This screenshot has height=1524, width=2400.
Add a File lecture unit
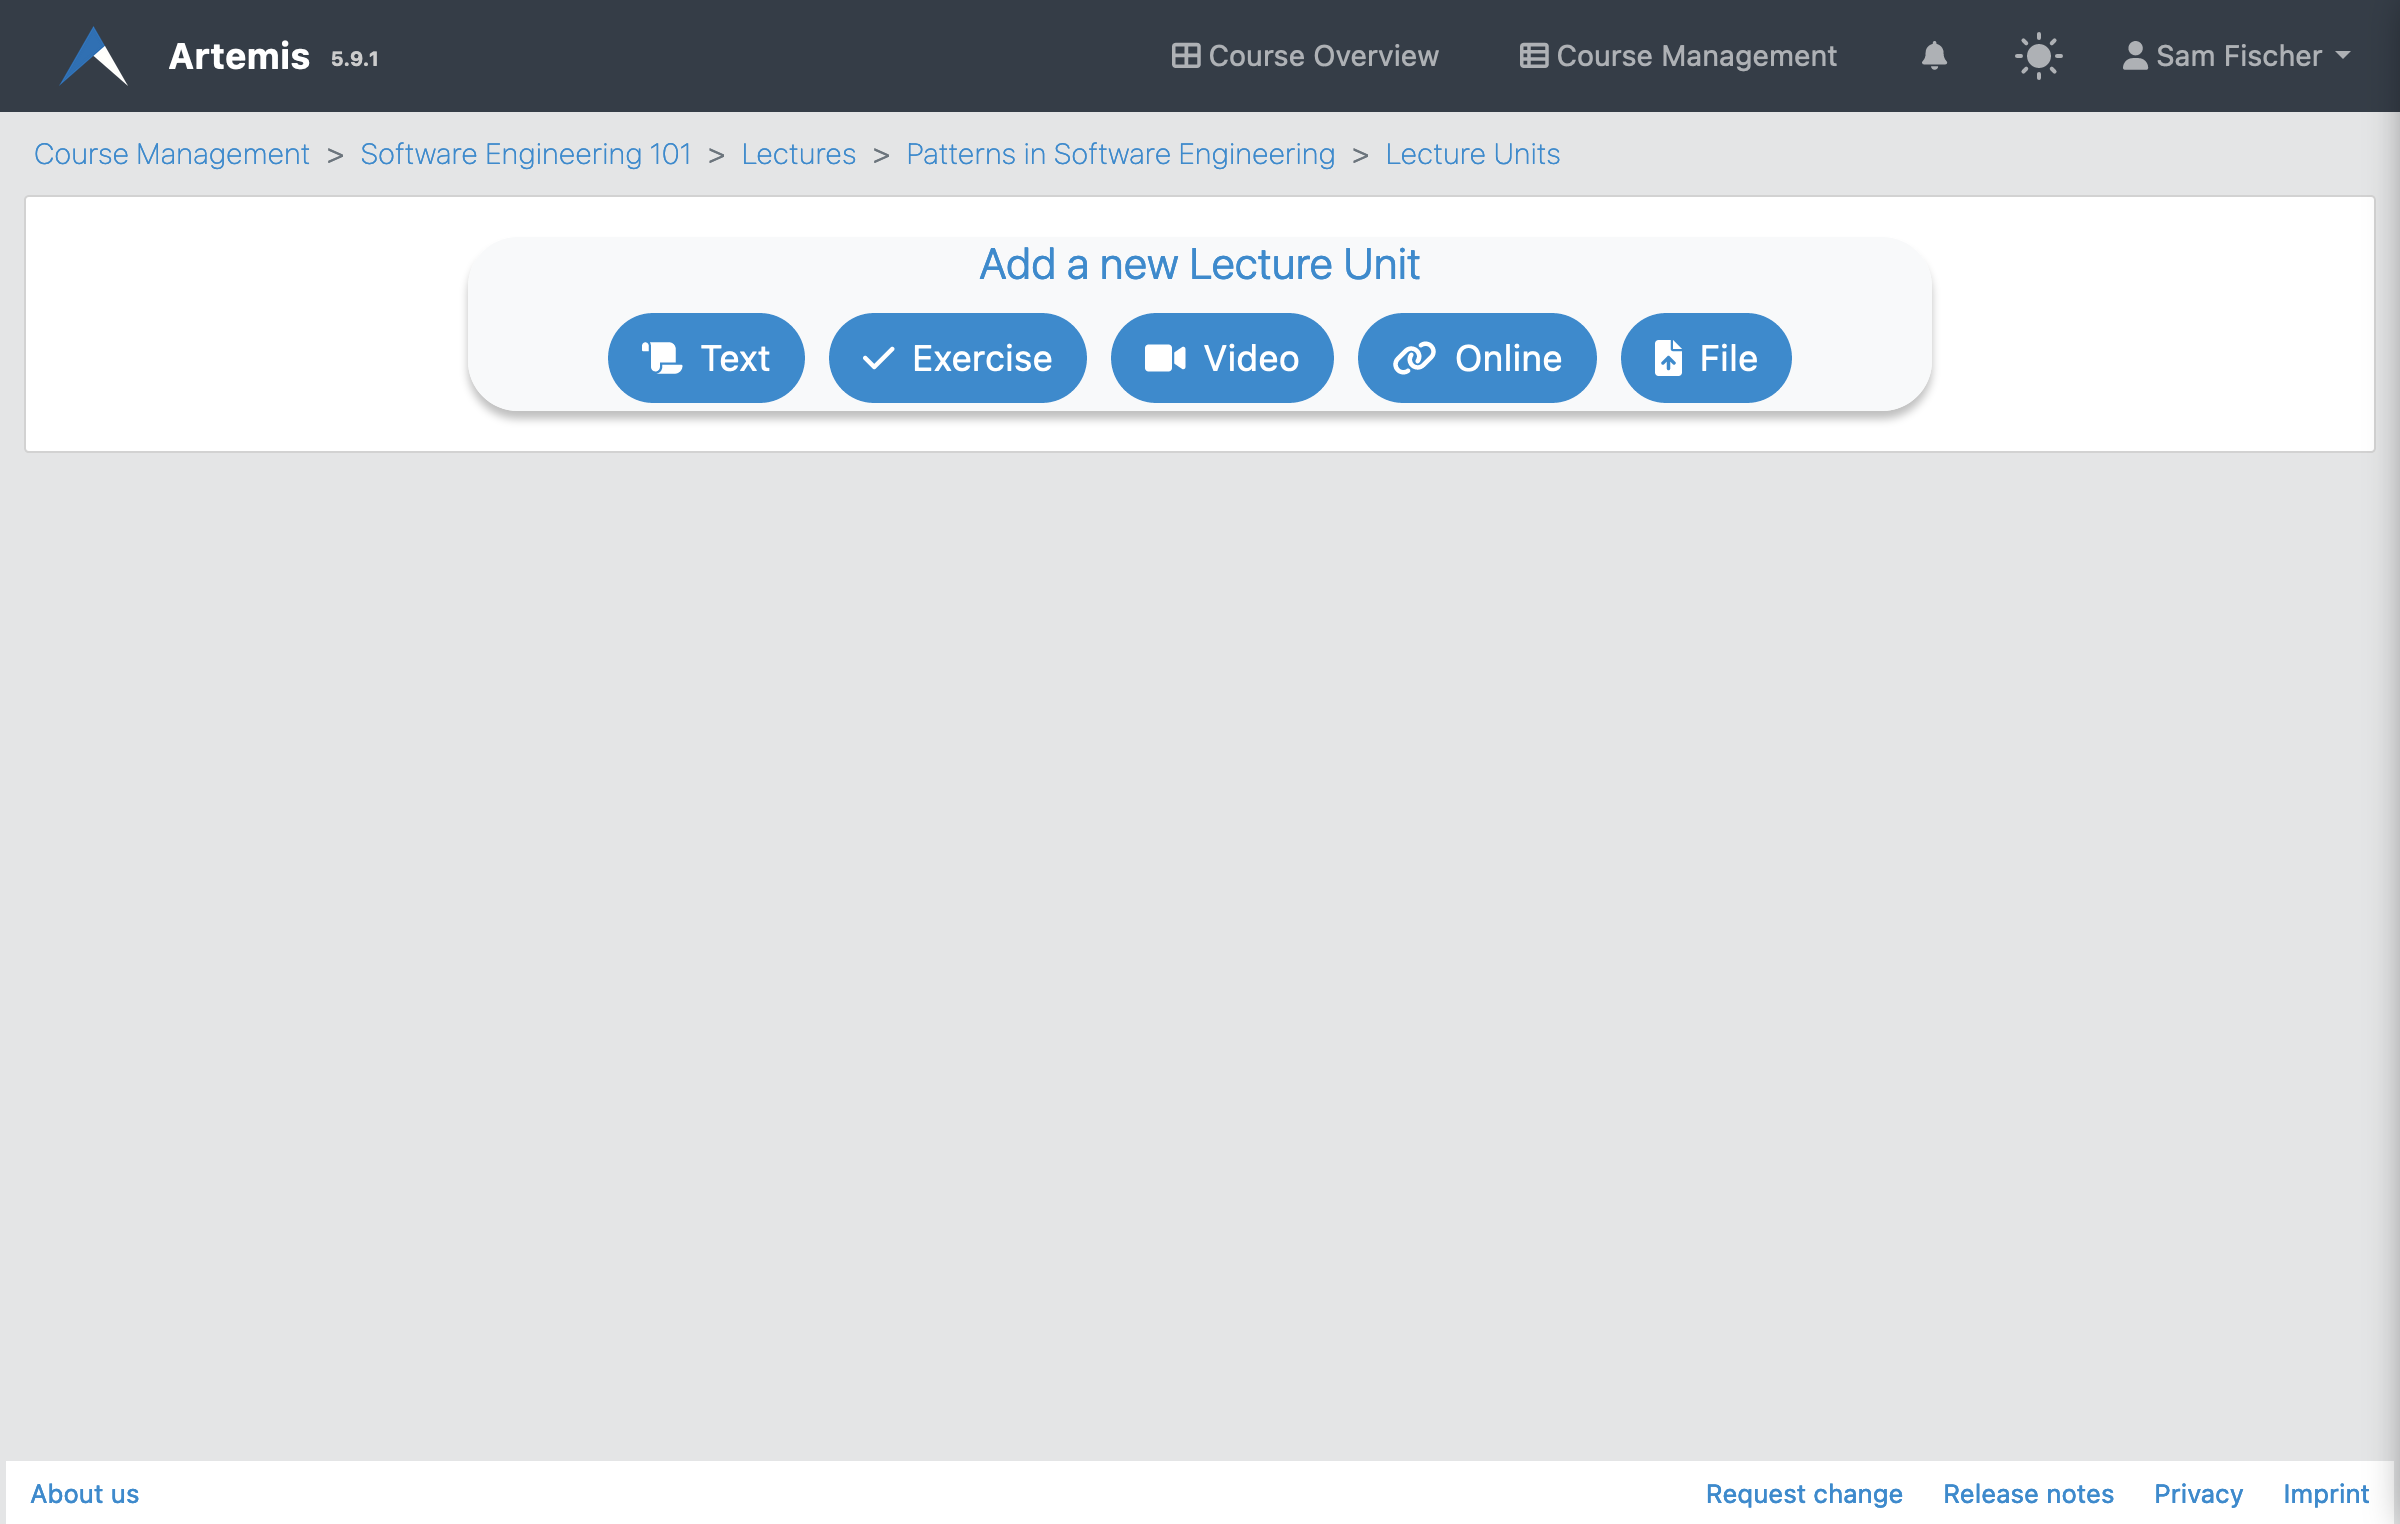coord(1705,358)
